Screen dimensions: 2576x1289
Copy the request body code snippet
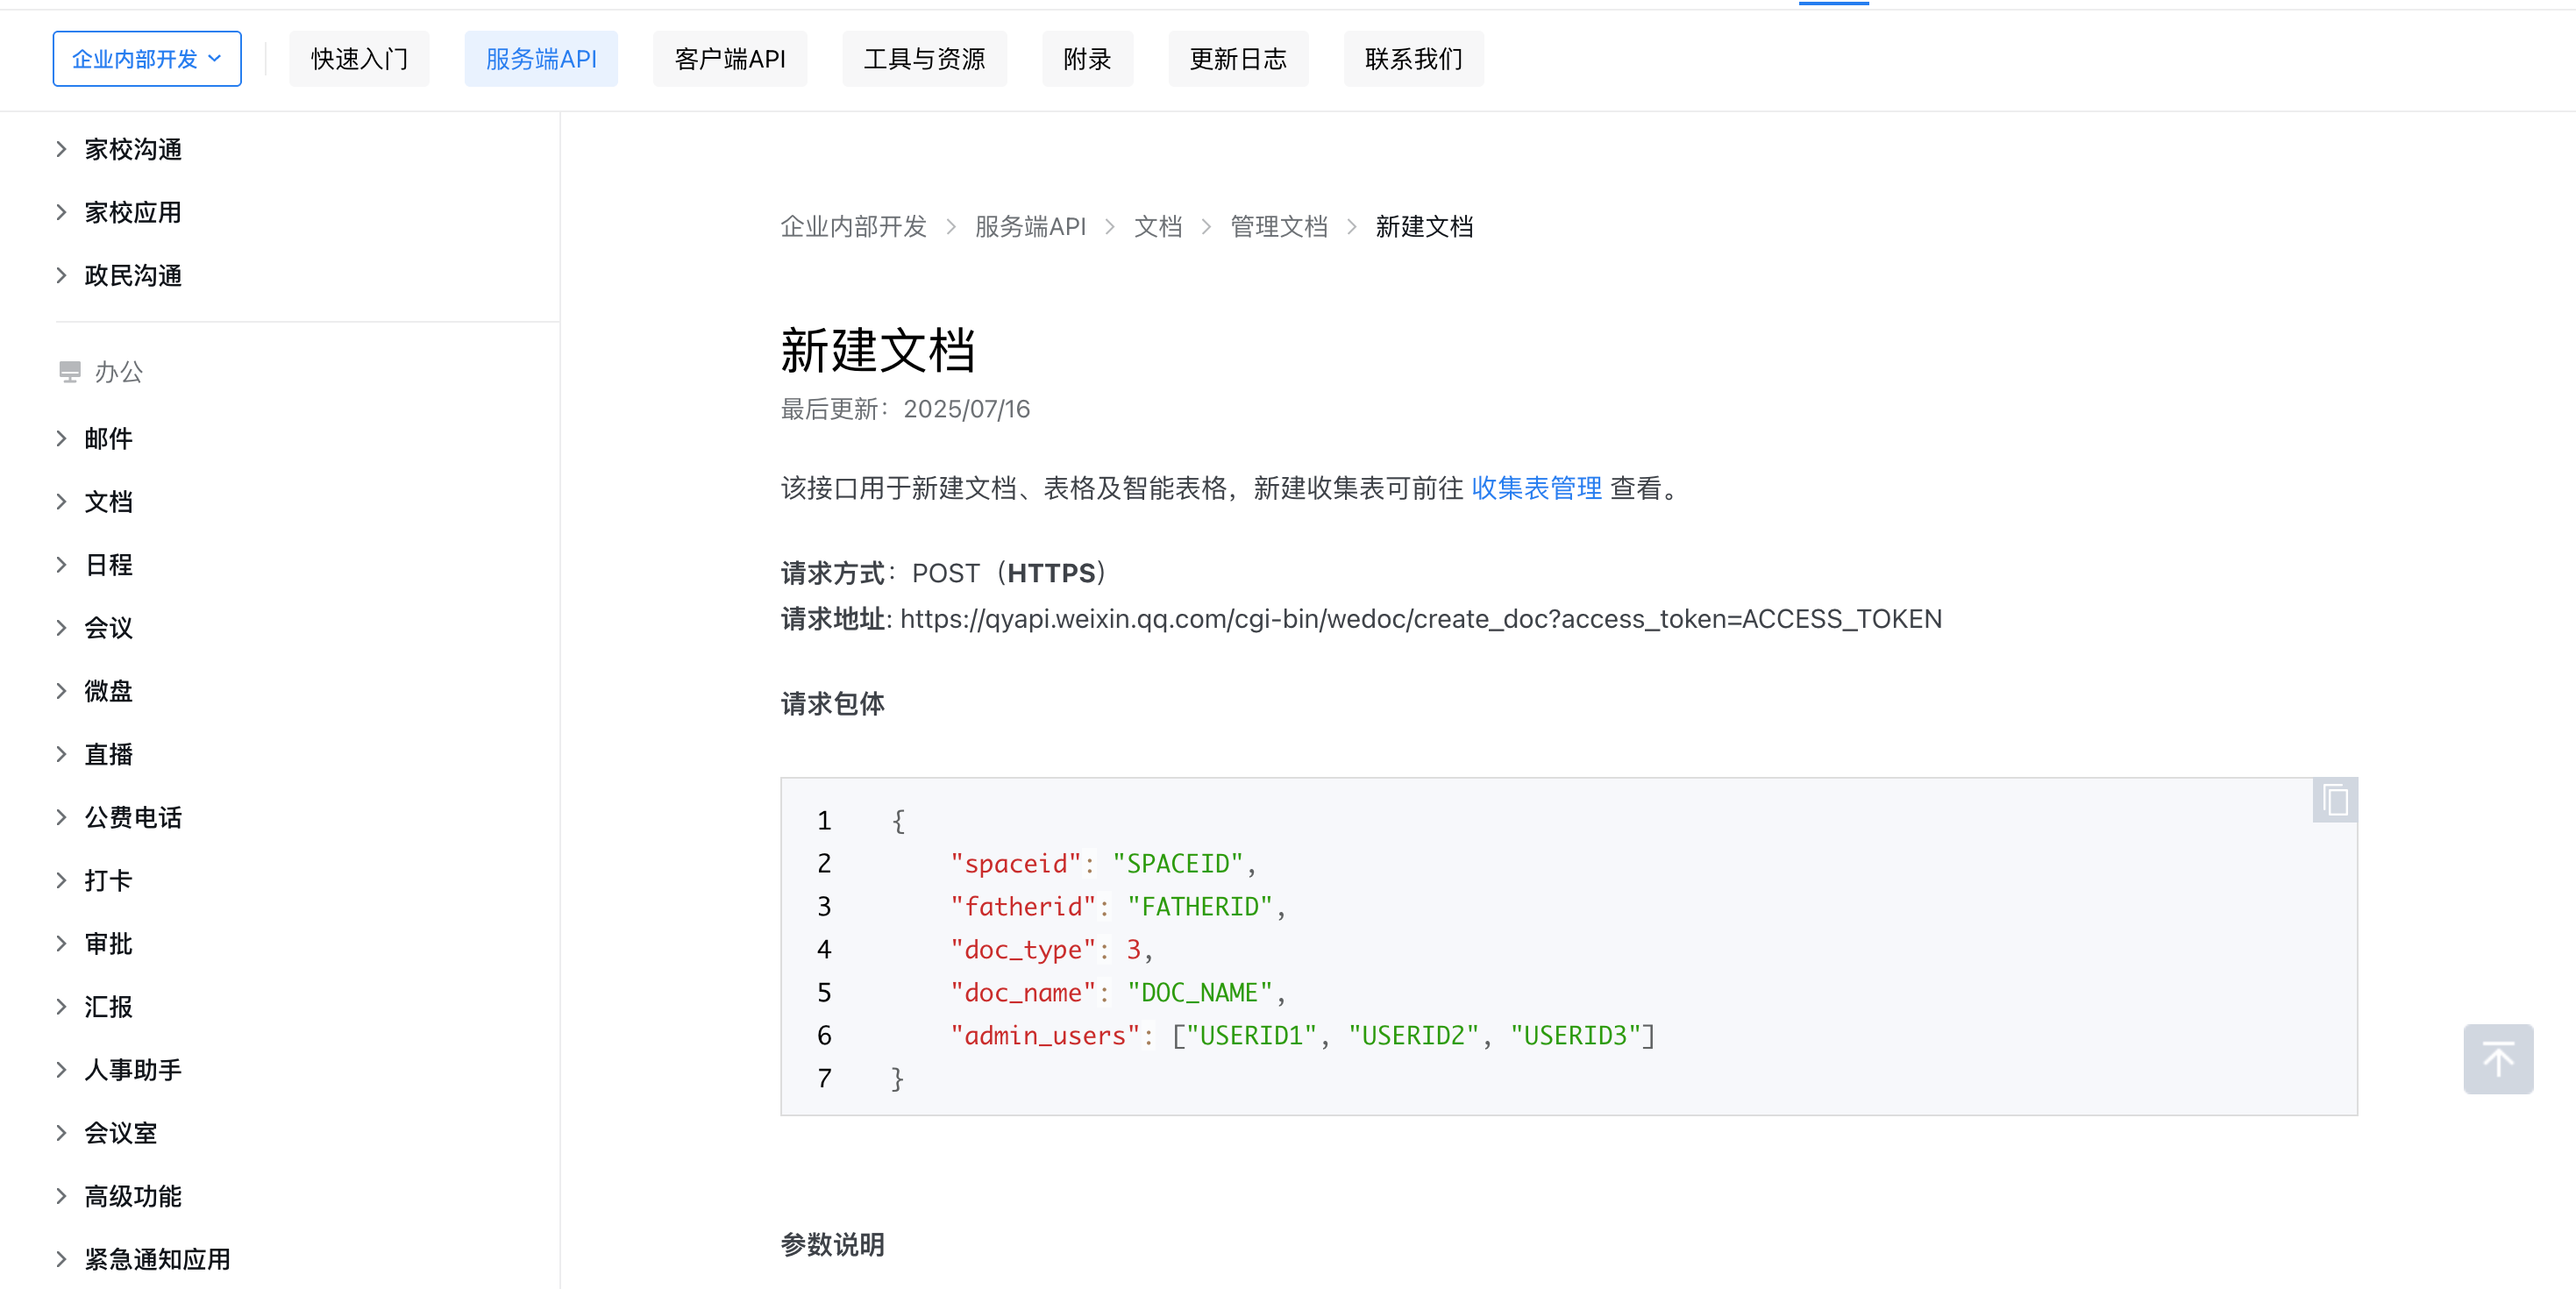pyautogui.click(x=2334, y=799)
